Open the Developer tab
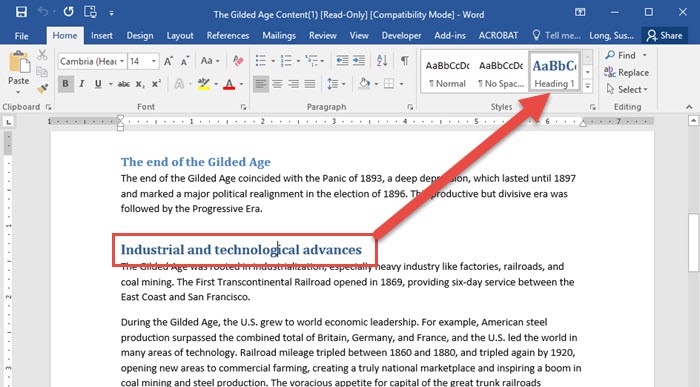 click(x=401, y=36)
